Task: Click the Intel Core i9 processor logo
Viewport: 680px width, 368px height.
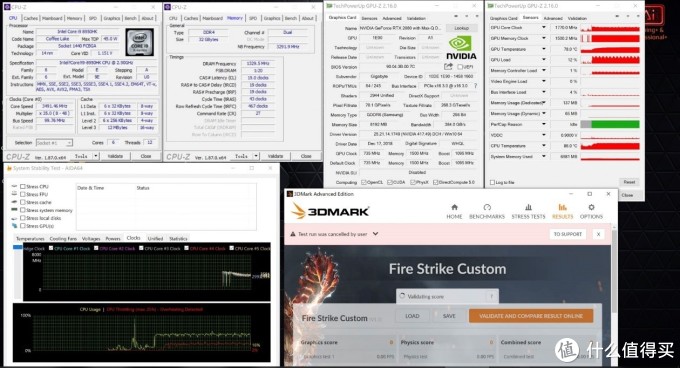Action: [x=140, y=42]
